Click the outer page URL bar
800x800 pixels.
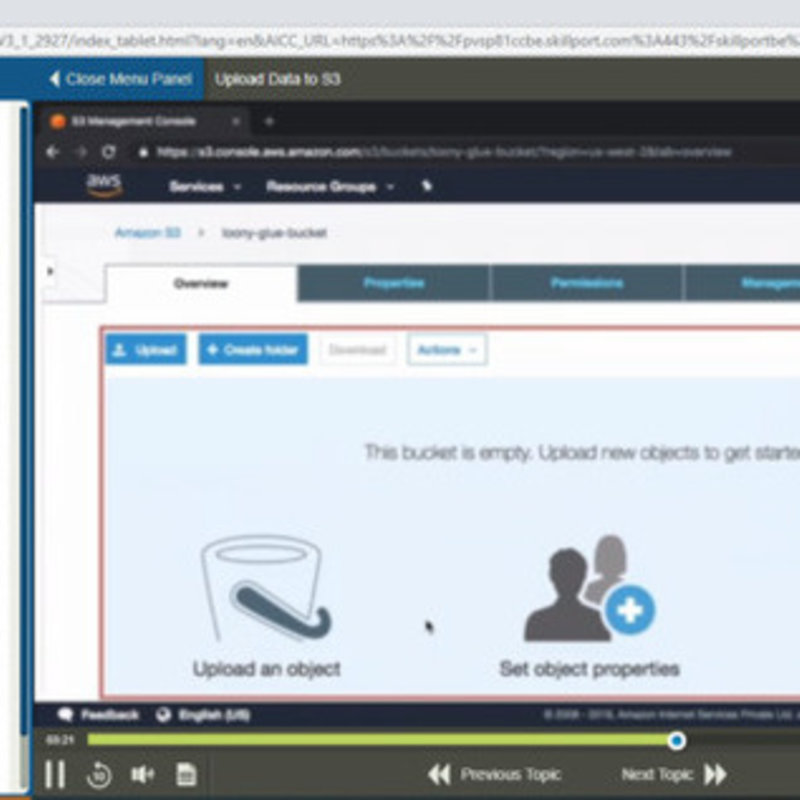coord(400,40)
